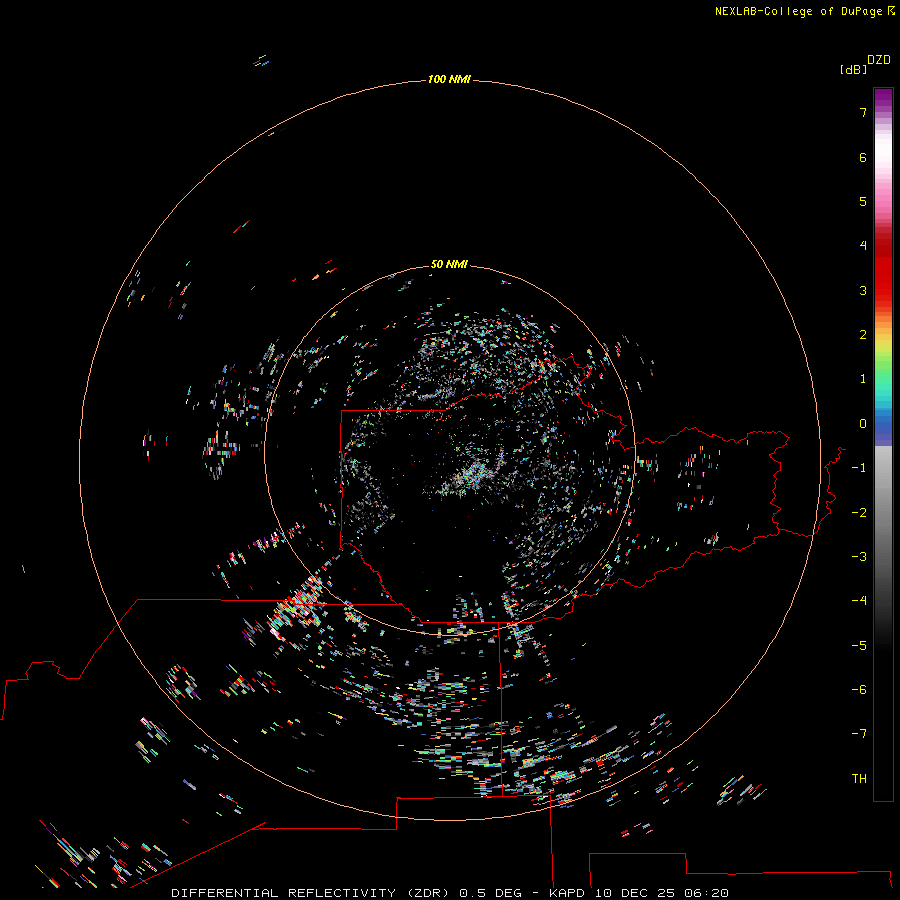Click the DZD legend title
The height and width of the screenshot is (900, 900).
879,60
